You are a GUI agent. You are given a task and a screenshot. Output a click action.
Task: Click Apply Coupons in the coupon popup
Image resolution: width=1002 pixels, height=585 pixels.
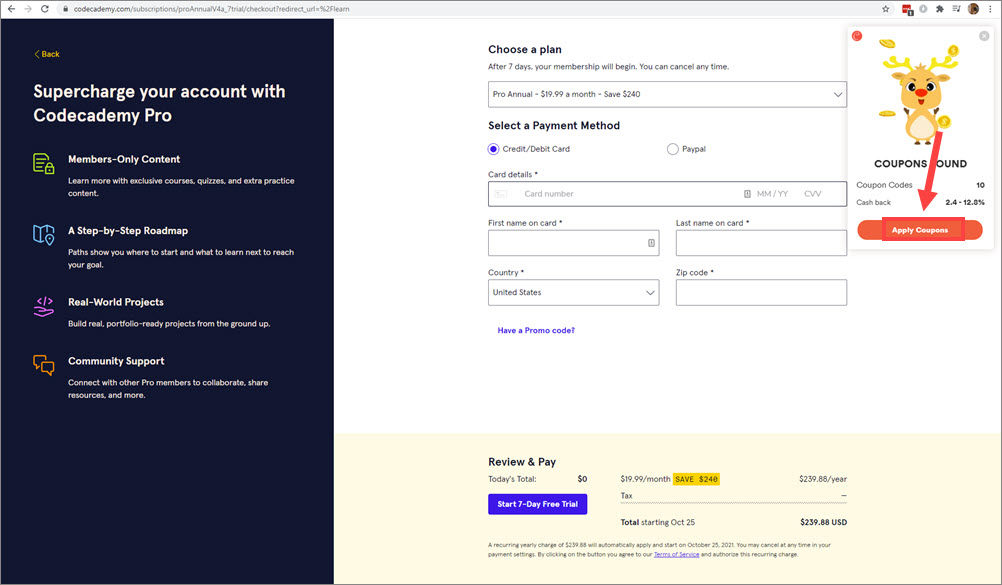[920, 230]
